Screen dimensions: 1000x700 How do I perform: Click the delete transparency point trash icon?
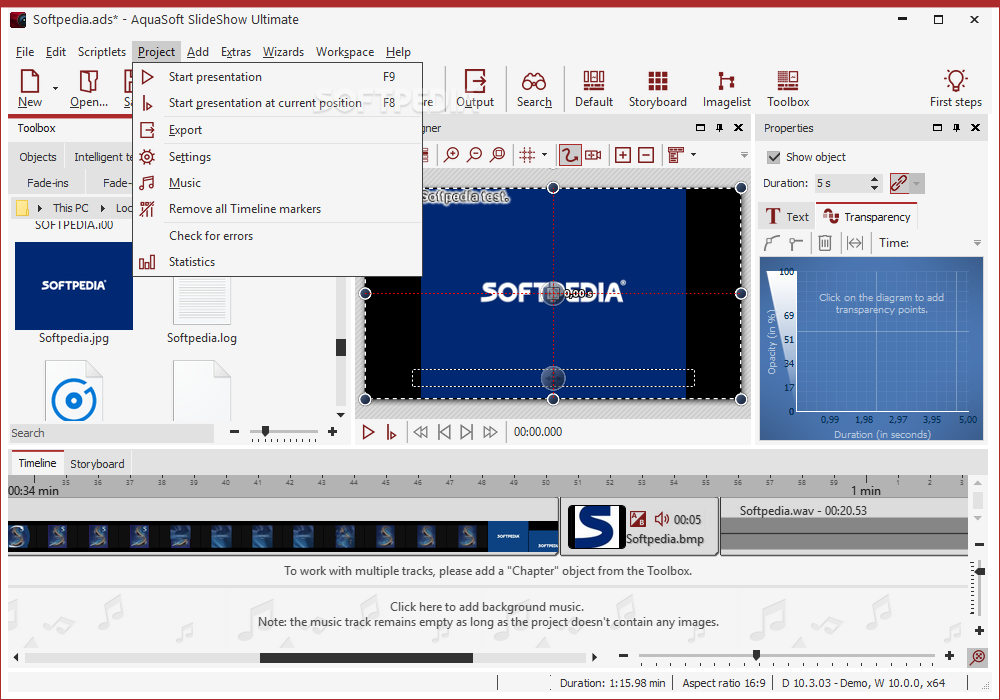pyautogui.click(x=825, y=243)
